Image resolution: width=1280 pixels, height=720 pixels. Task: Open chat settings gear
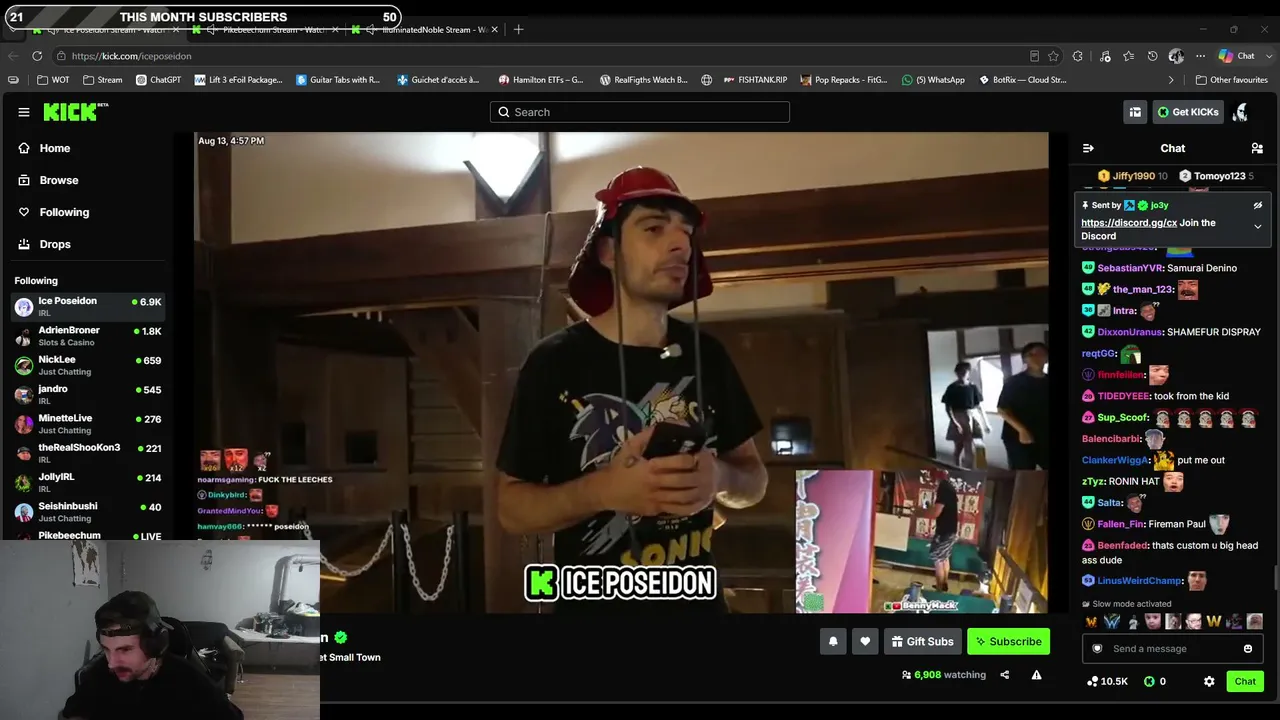[1209, 681]
